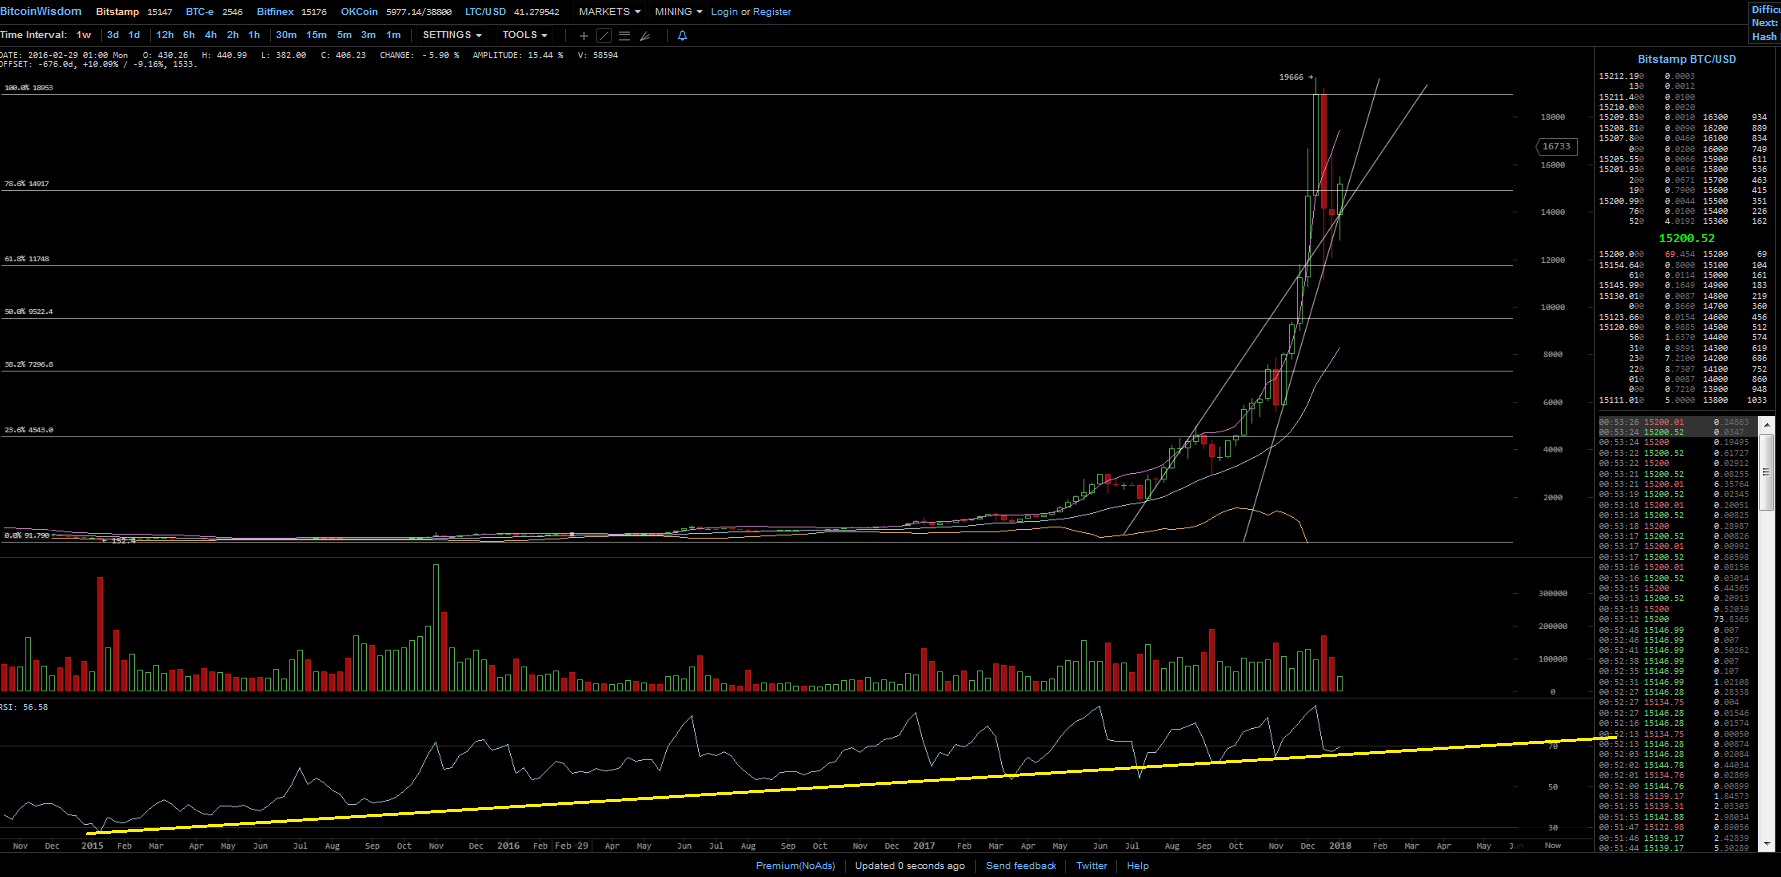Screen dimensions: 1781x877
Task: Select the crosshair cursor tool
Action: tap(584, 35)
